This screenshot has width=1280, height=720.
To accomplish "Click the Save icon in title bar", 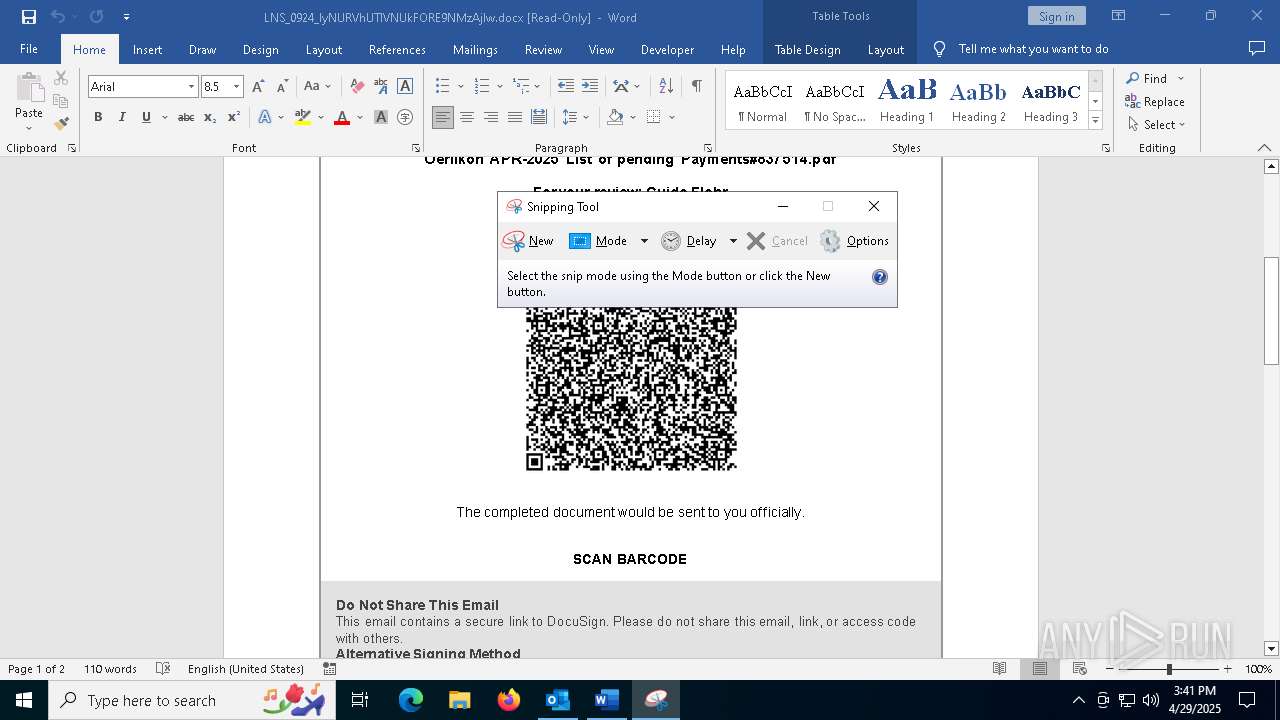I will [28, 17].
